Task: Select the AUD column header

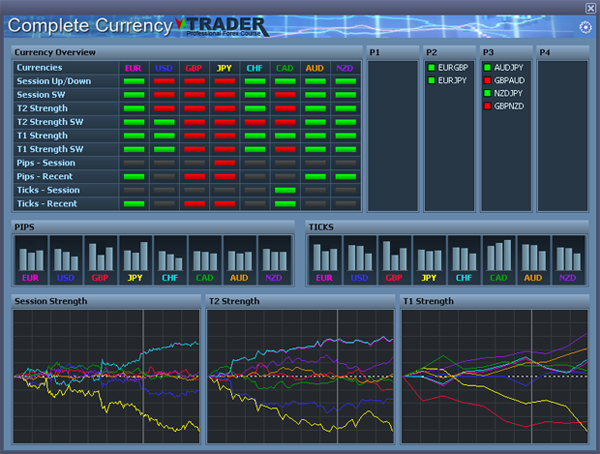Action: 315,68
